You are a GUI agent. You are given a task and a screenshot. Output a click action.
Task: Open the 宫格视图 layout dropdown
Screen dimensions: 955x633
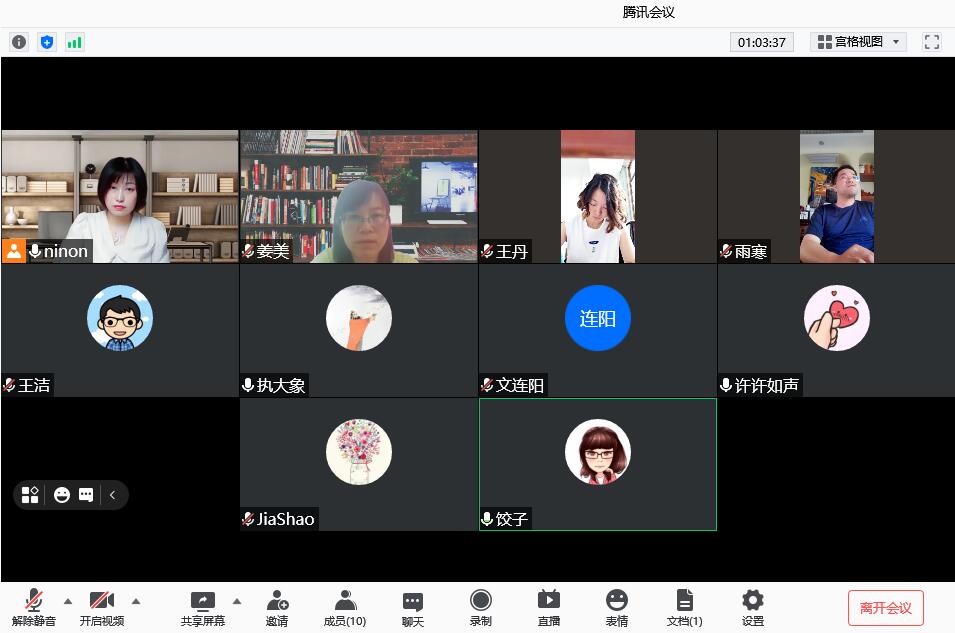click(858, 42)
